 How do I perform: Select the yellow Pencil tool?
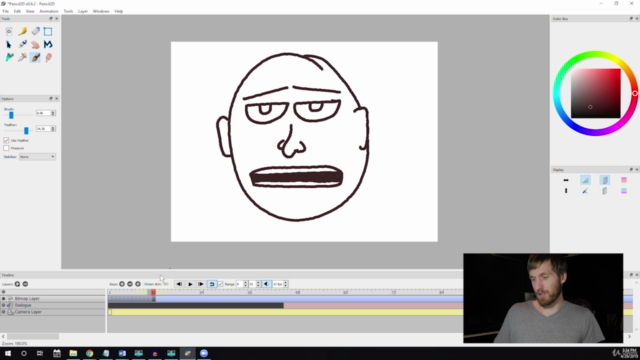(22, 31)
